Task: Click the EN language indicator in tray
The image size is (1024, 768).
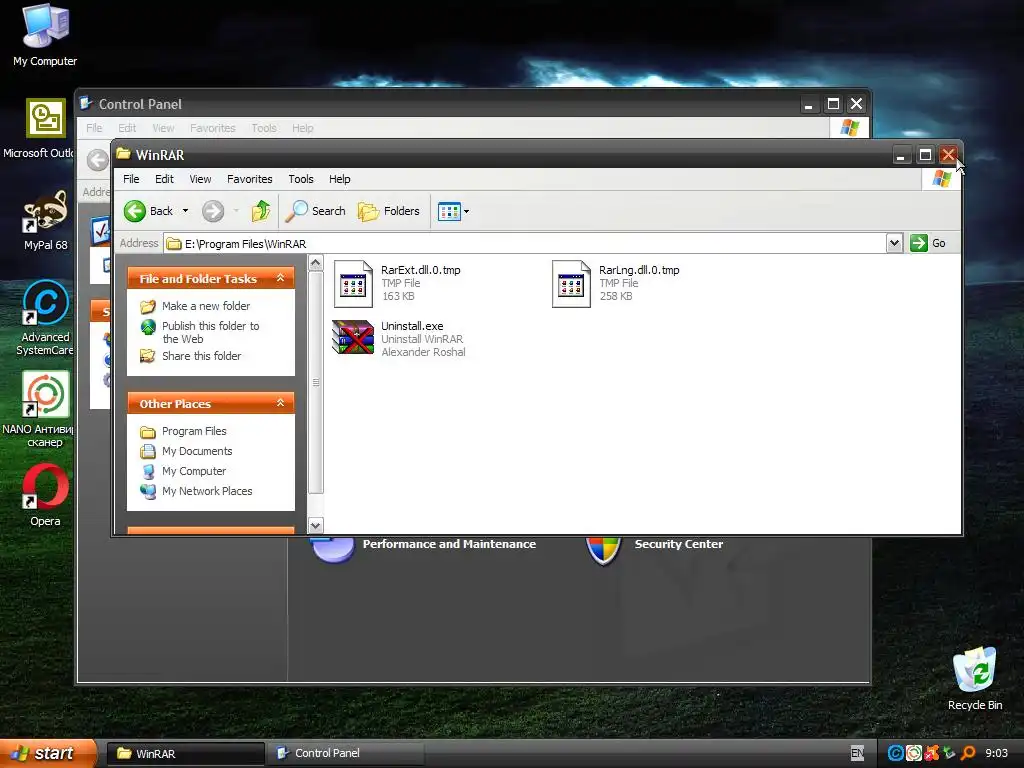Action: tap(857, 754)
